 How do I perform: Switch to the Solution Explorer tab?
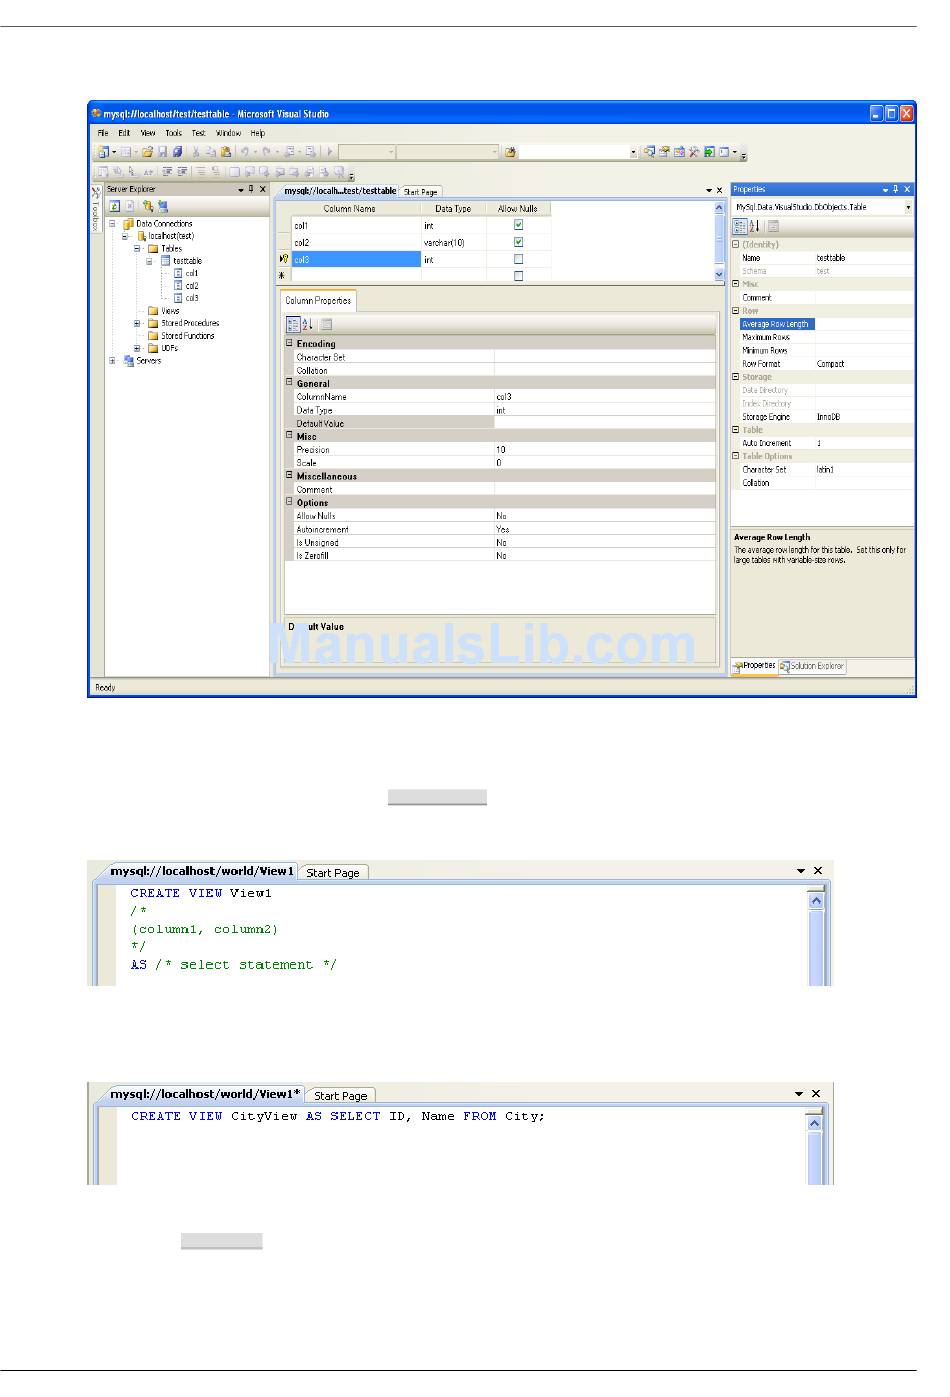point(812,666)
